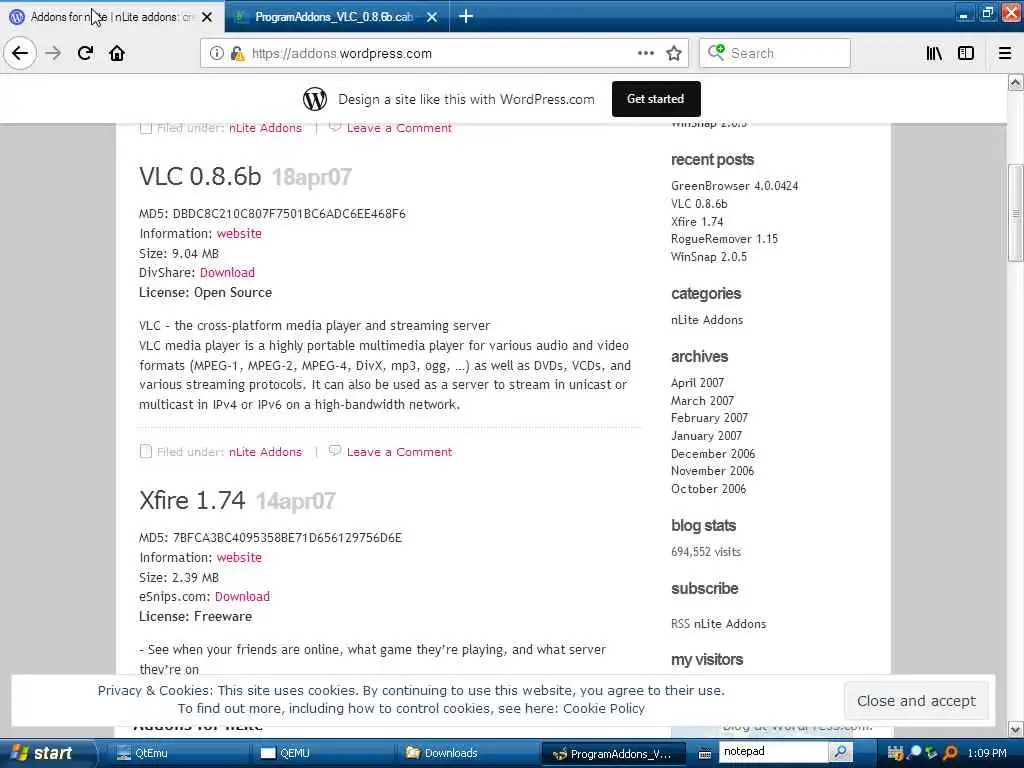Open April 2007 archive

(697, 383)
